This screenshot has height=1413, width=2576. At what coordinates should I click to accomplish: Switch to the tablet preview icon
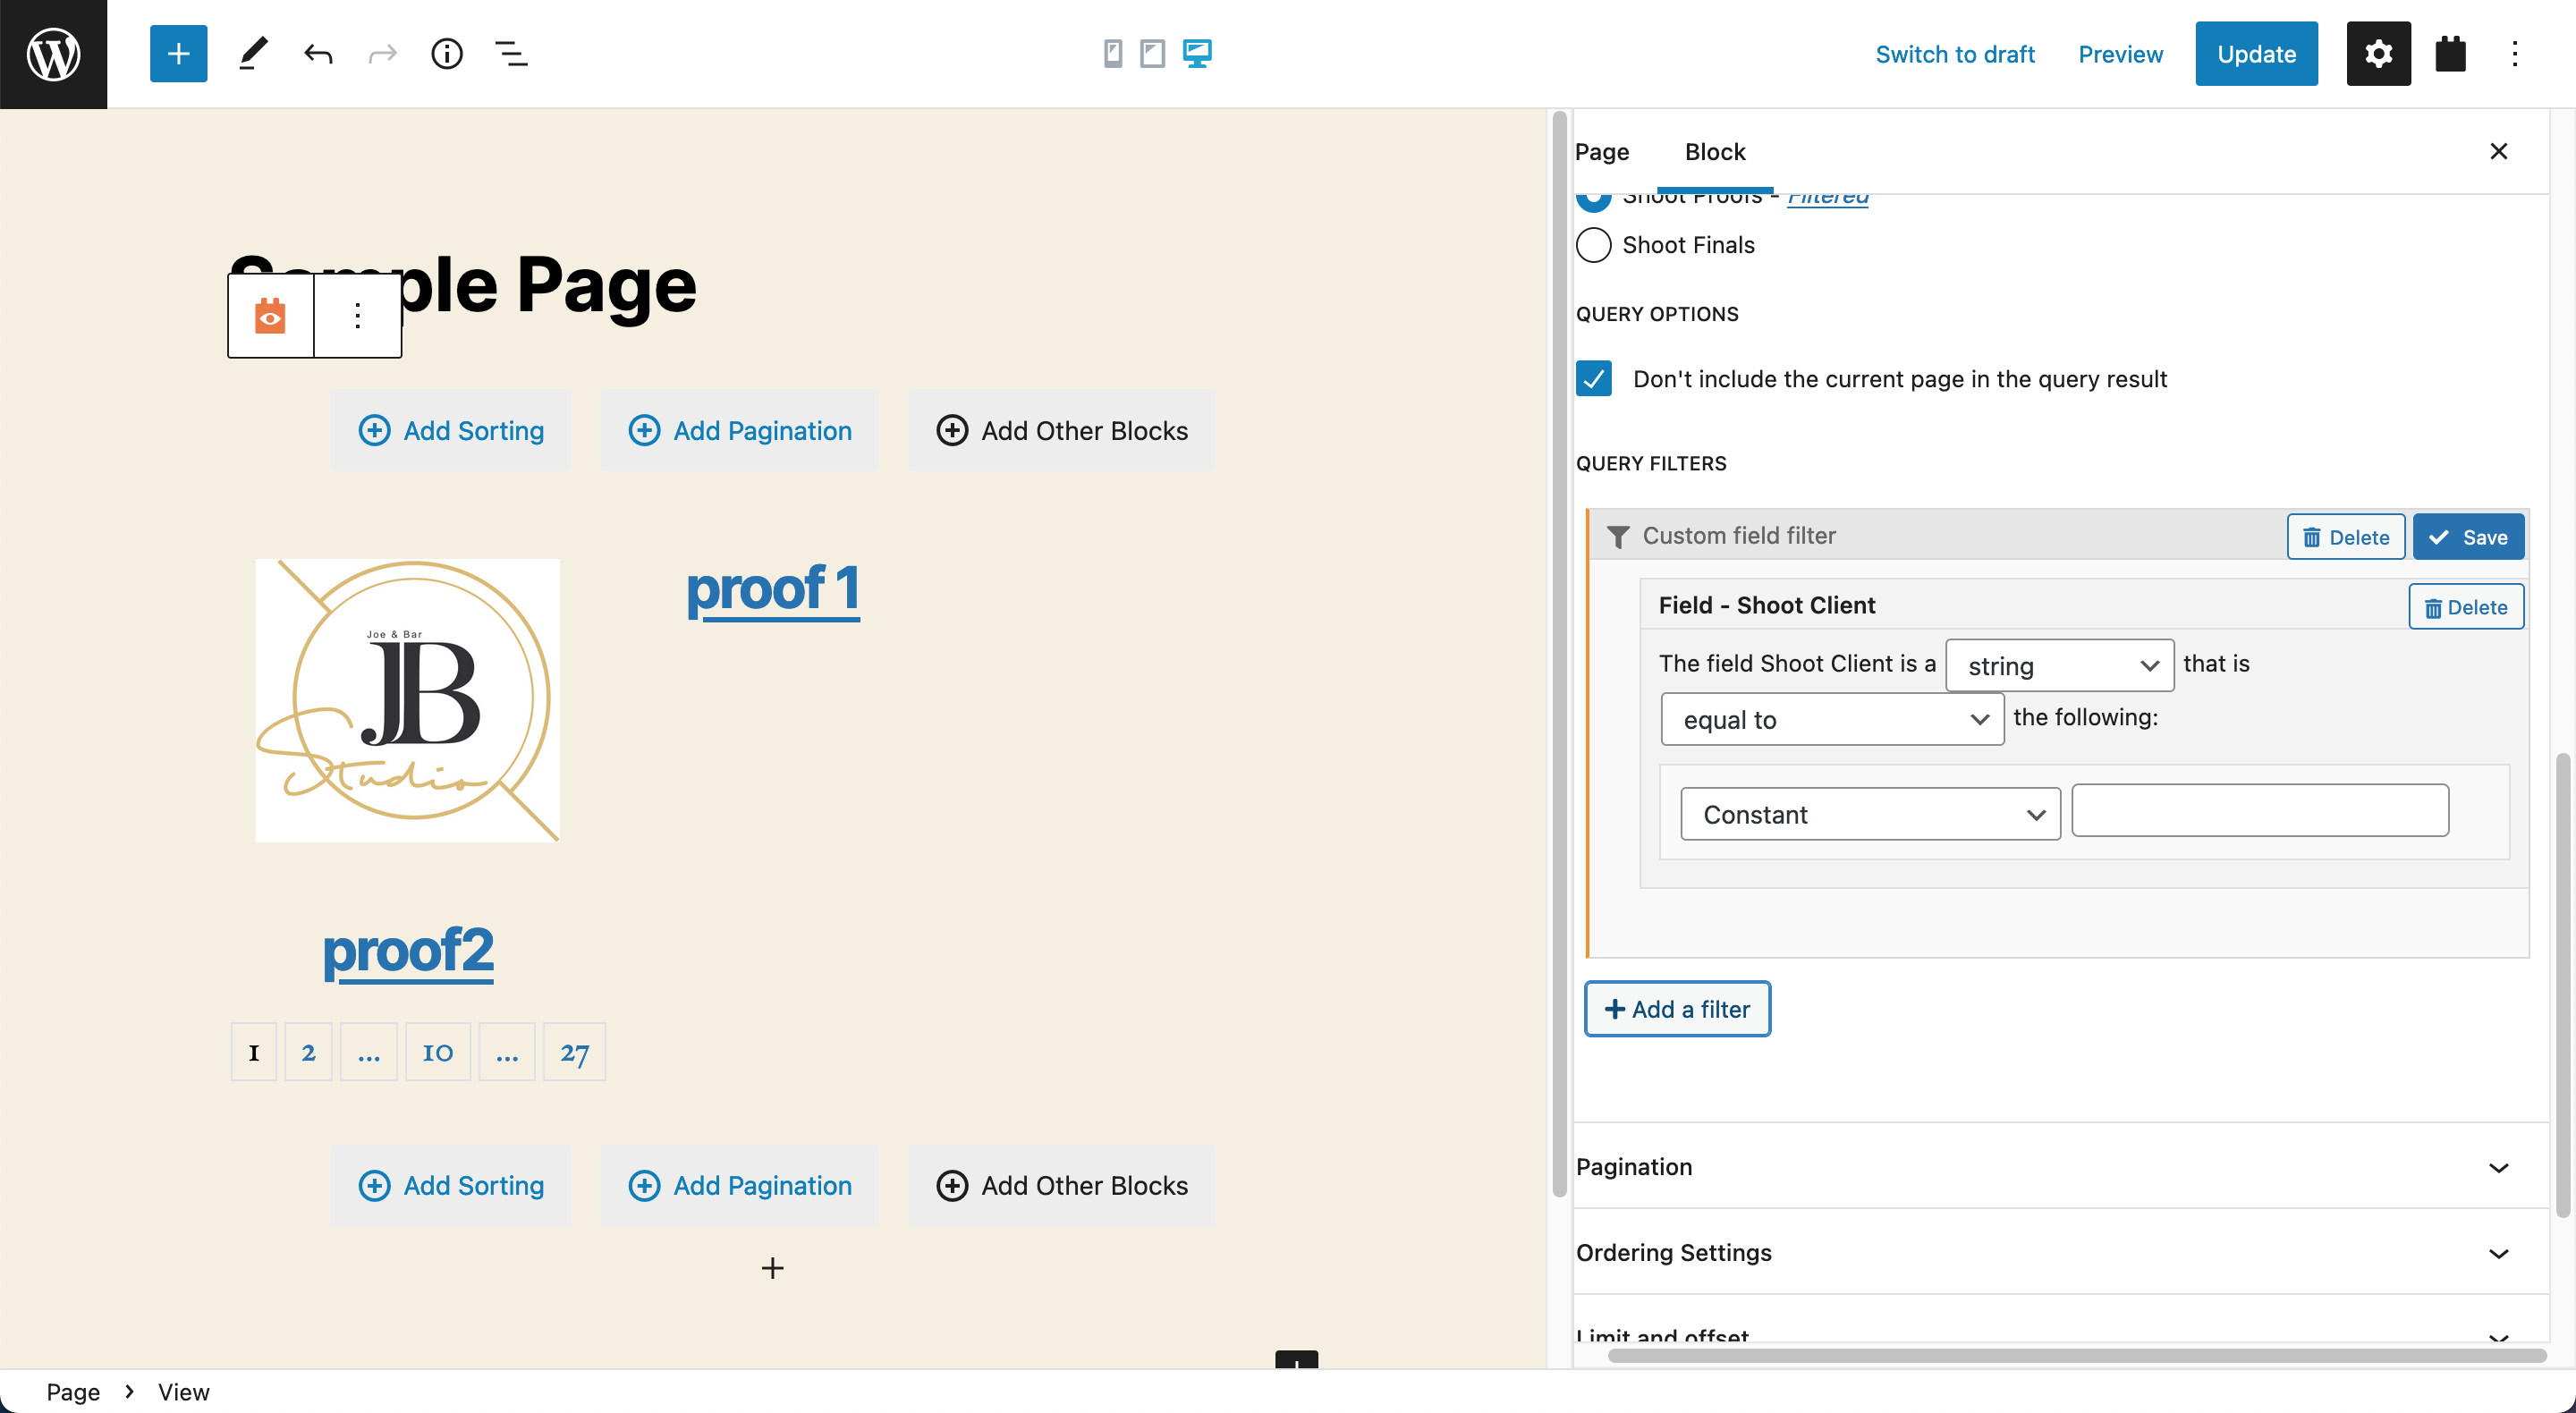click(x=1152, y=53)
